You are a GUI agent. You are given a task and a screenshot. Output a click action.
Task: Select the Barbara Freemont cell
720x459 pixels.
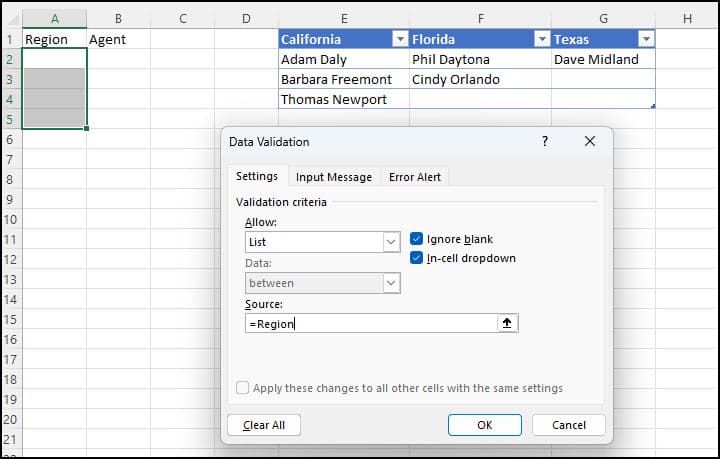(344, 79)
